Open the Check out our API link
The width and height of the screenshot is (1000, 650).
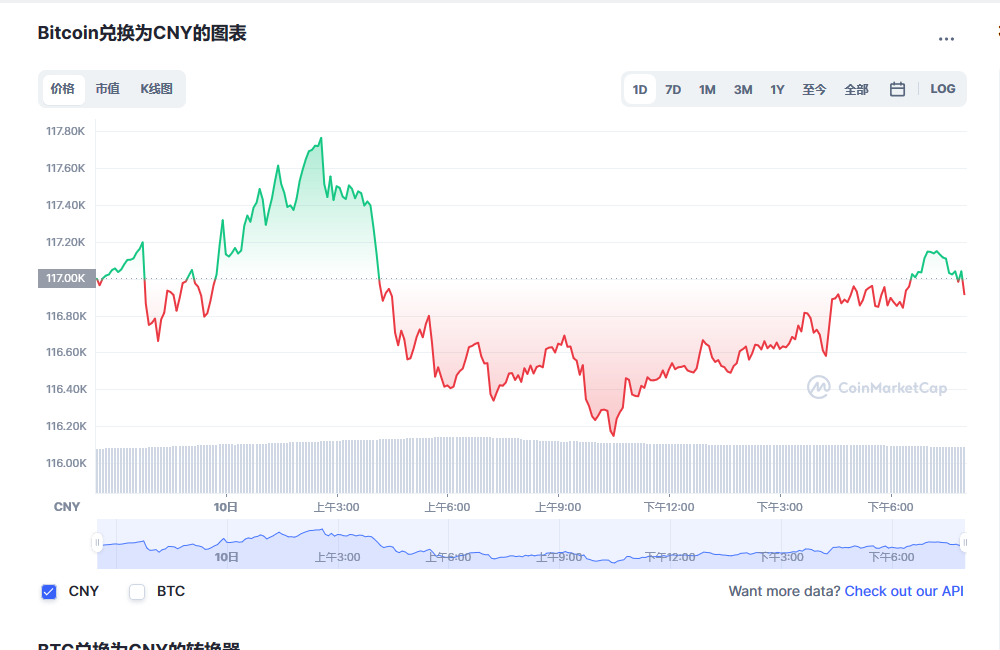(904, 591)
